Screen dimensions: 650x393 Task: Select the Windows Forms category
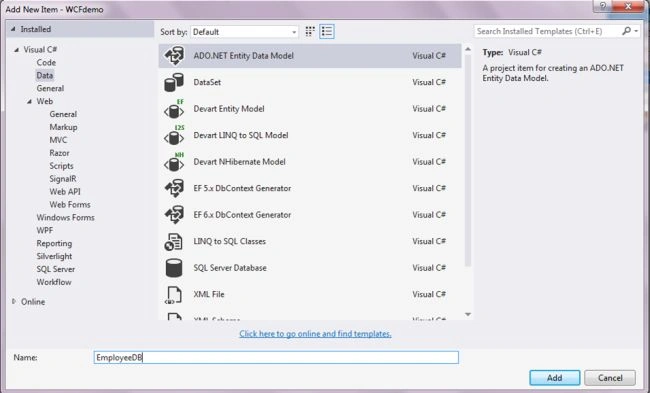[x=65, y=217]
